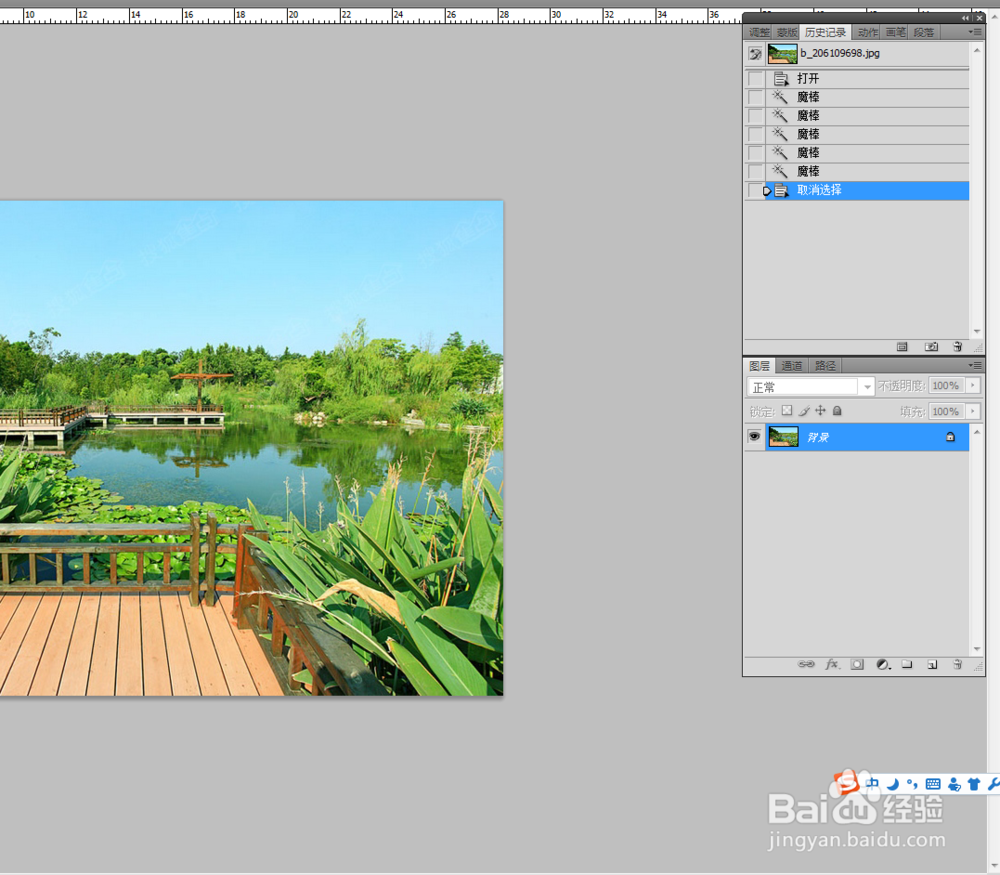Open the History panel flyout menu

(977, 31)
